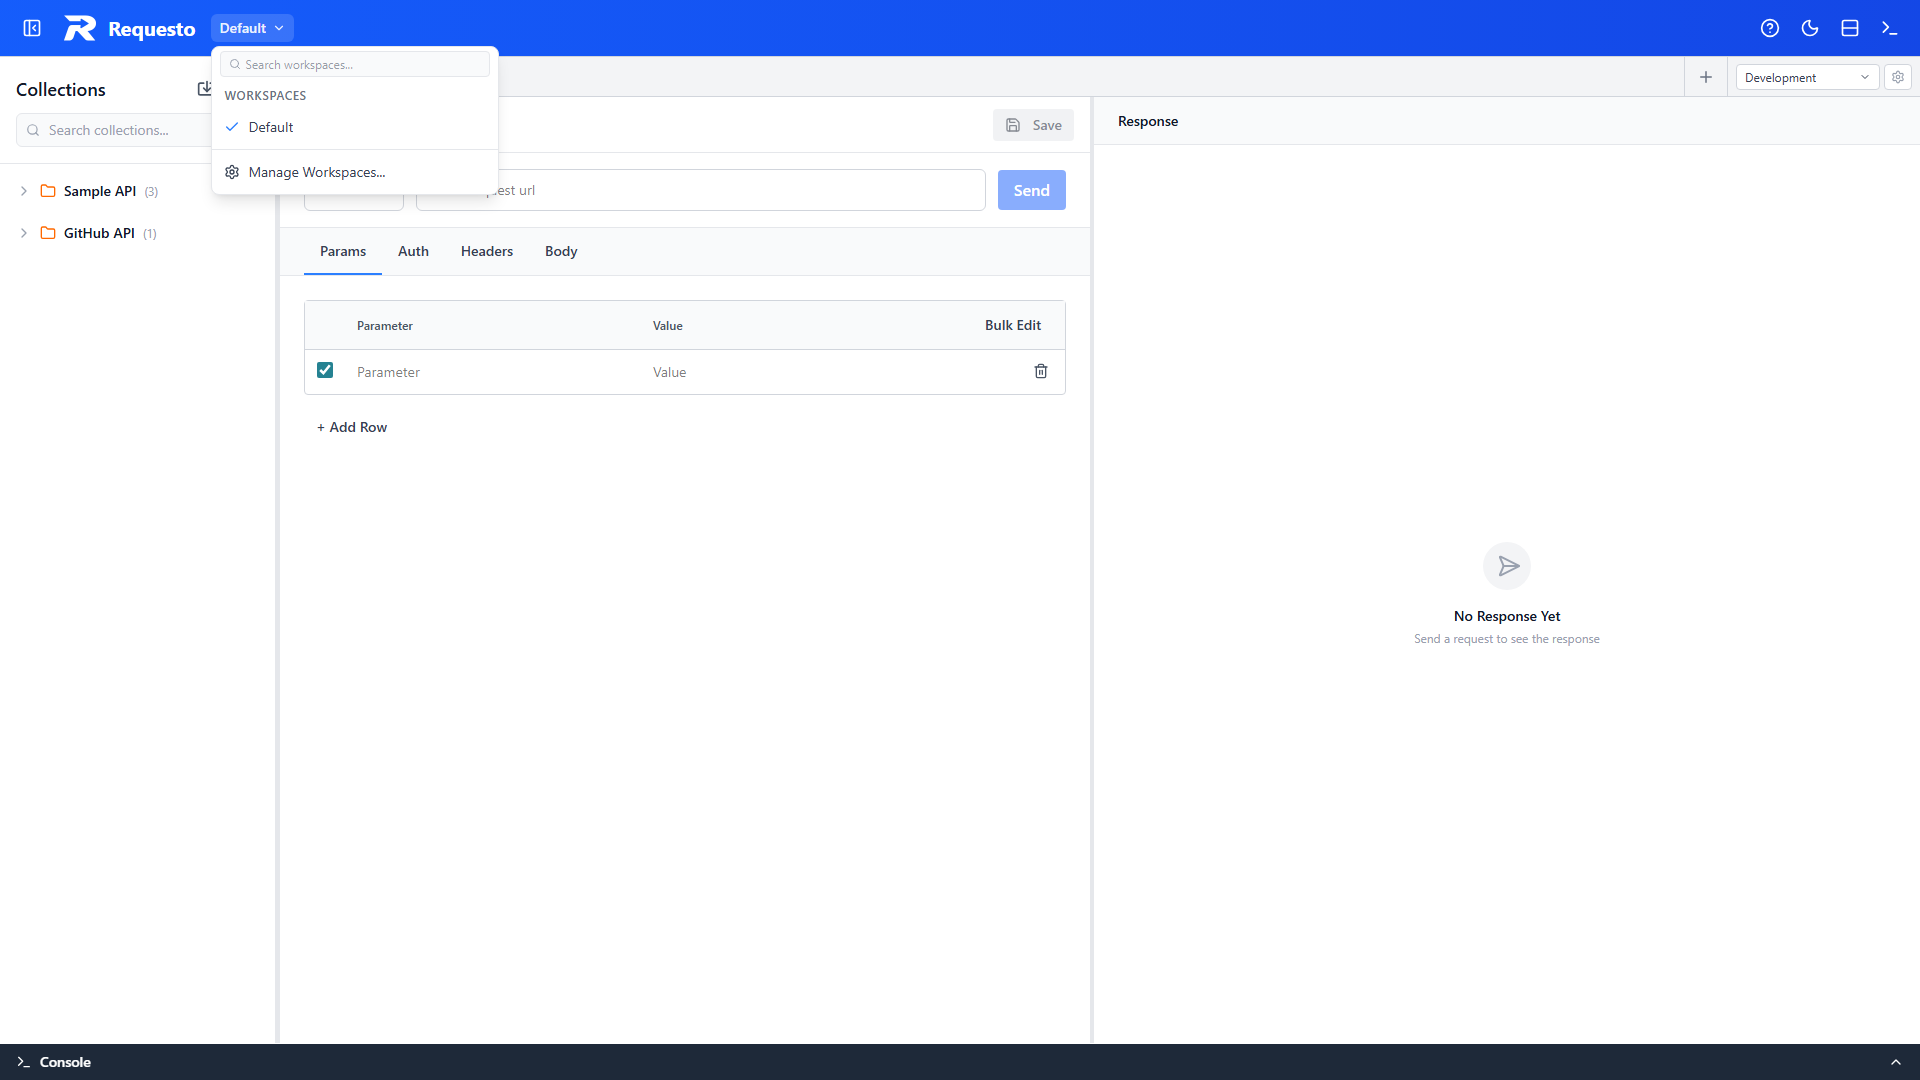This screenshot has width=1920, height=1080.
Task: Click the Search workspaces input field
Action: (354, 64)
